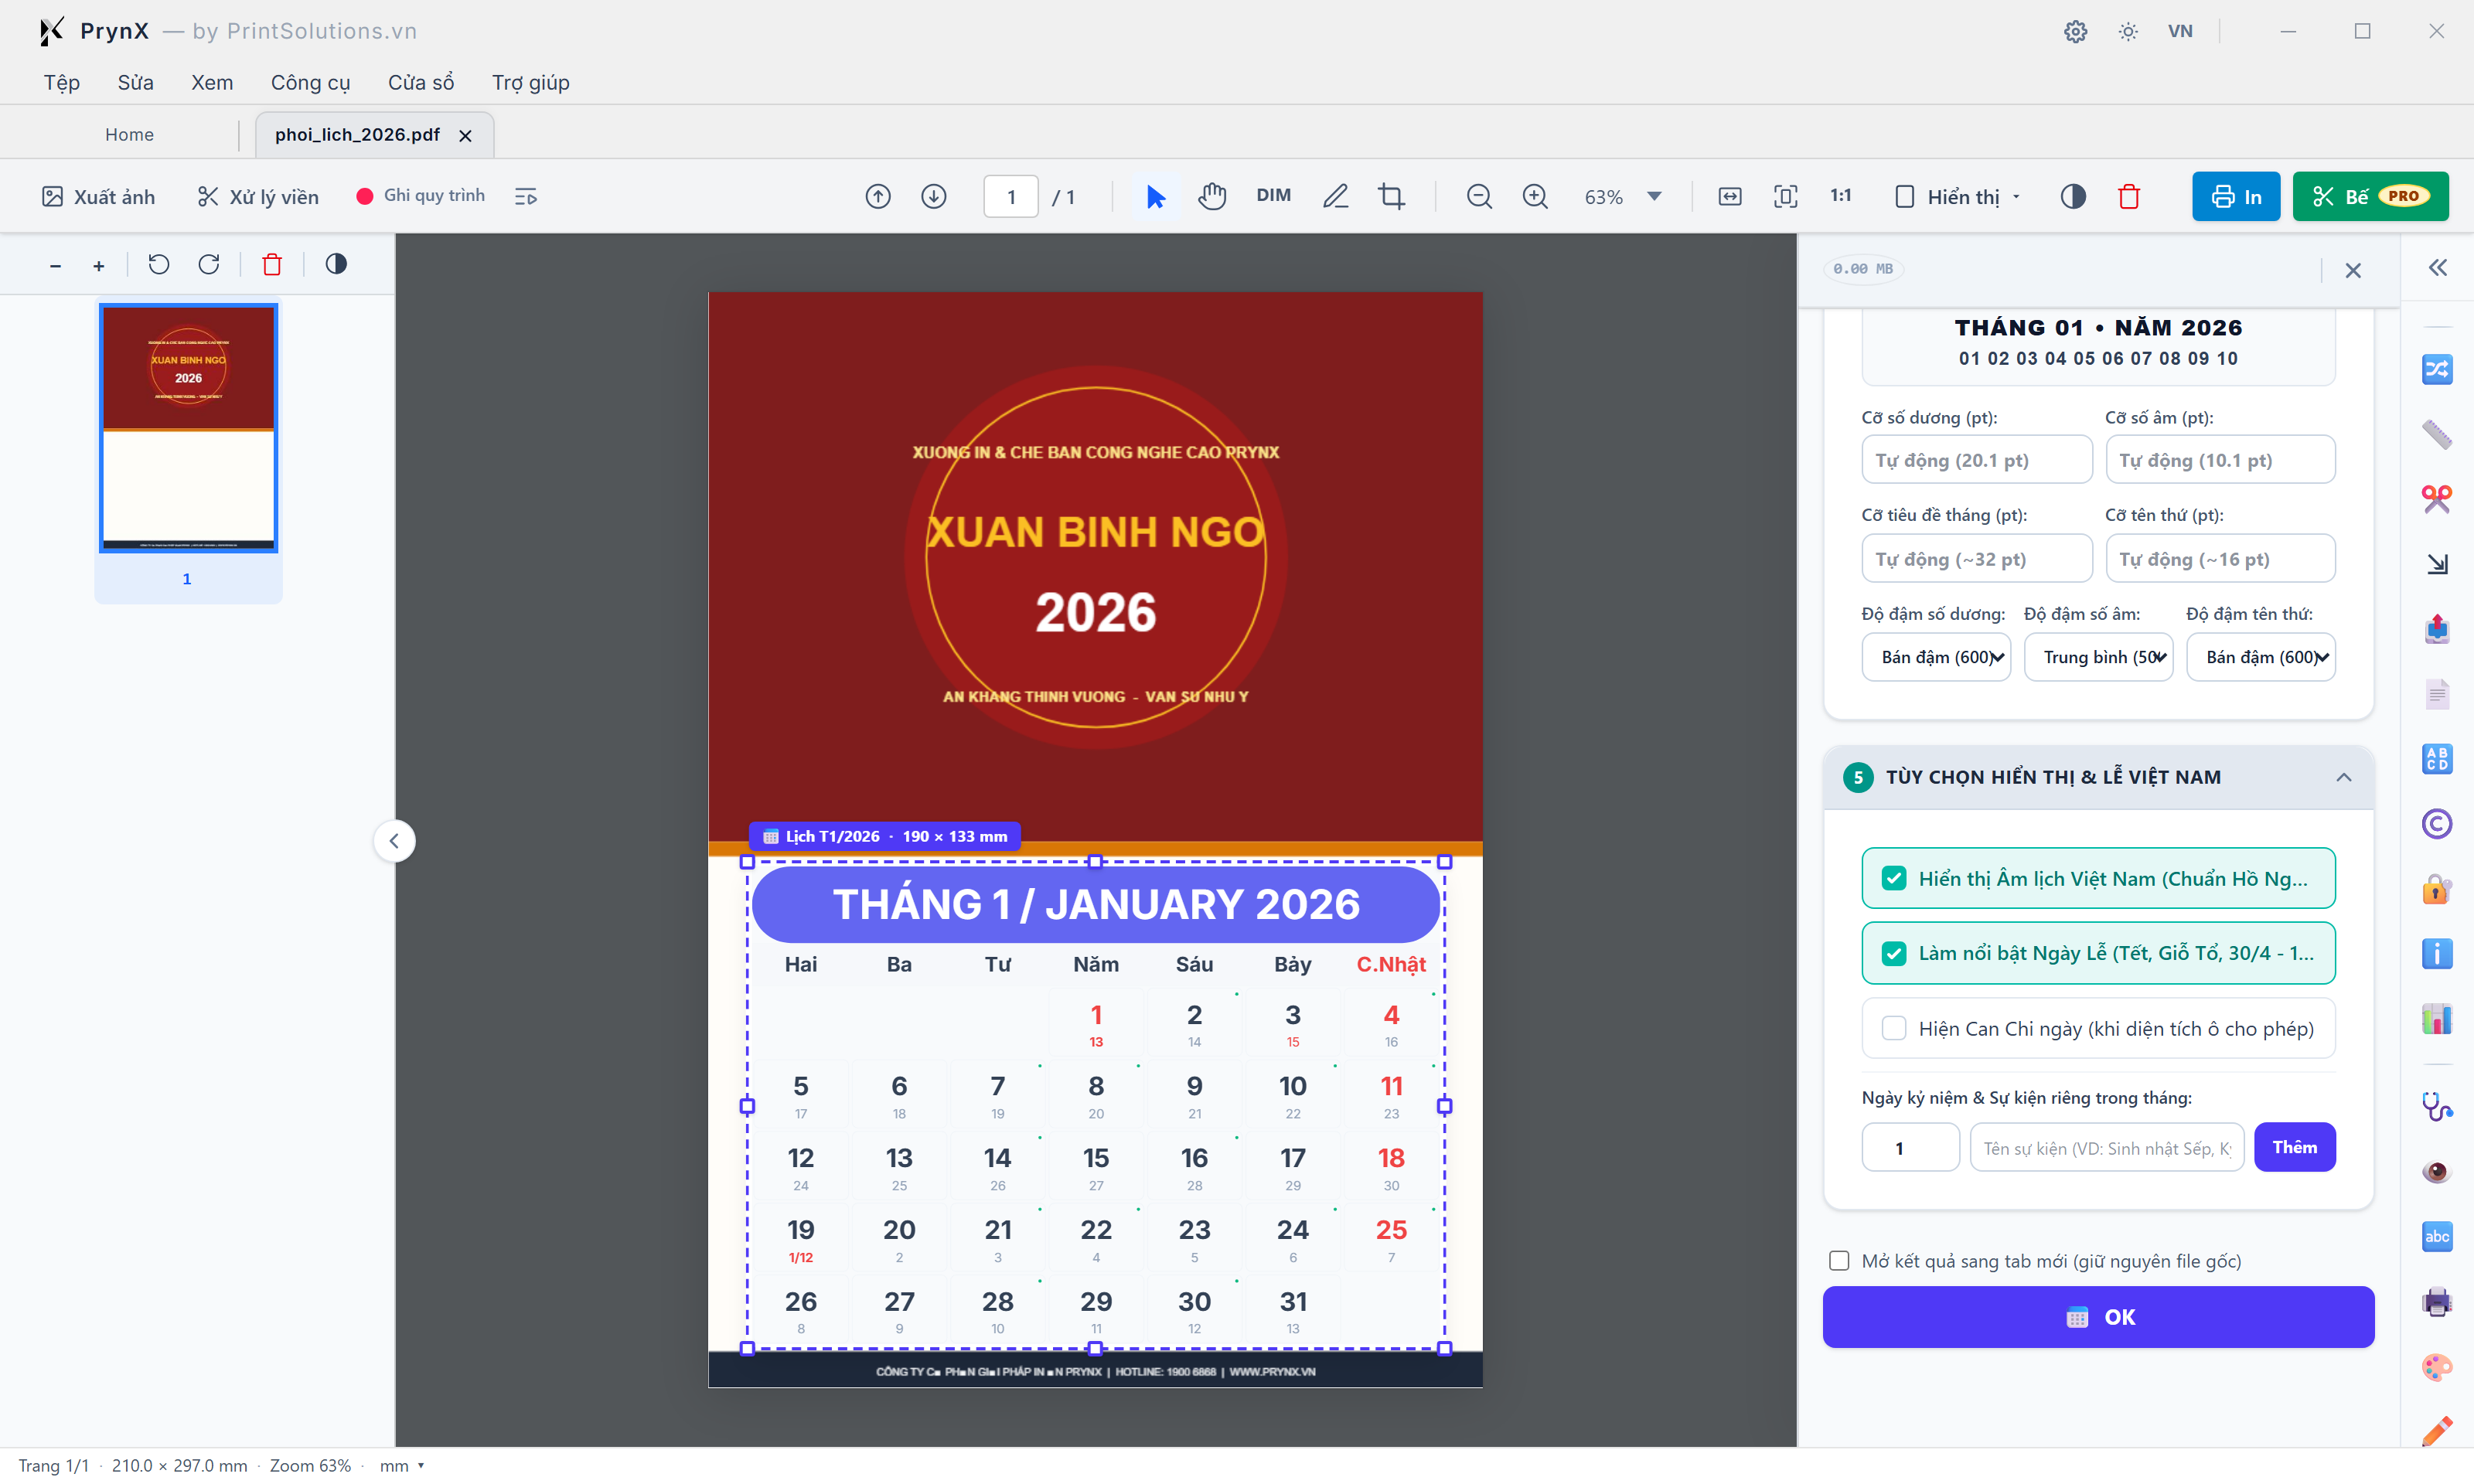Image resolution: width=2474 pixels, height=1484 pixels.
Task: Toggle Làm nổi bật Ngày Lễ checkbox
Action: tap(1893, 953)
